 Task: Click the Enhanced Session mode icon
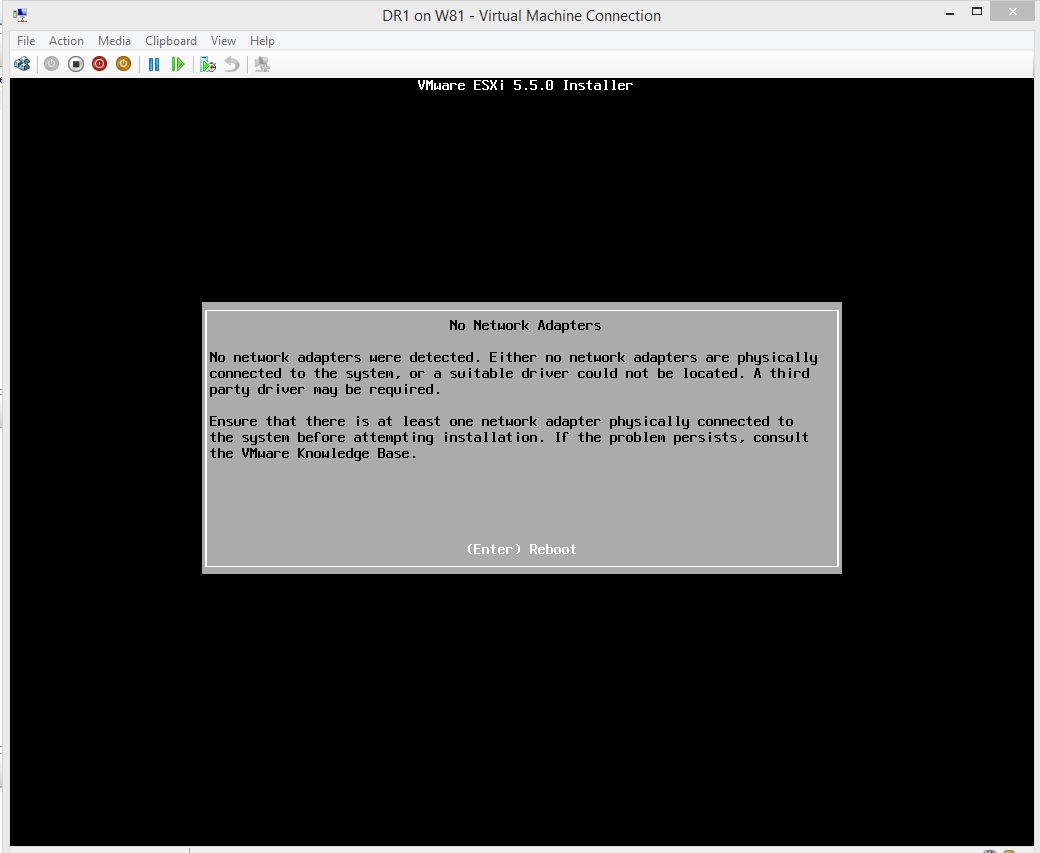point(261,63)
